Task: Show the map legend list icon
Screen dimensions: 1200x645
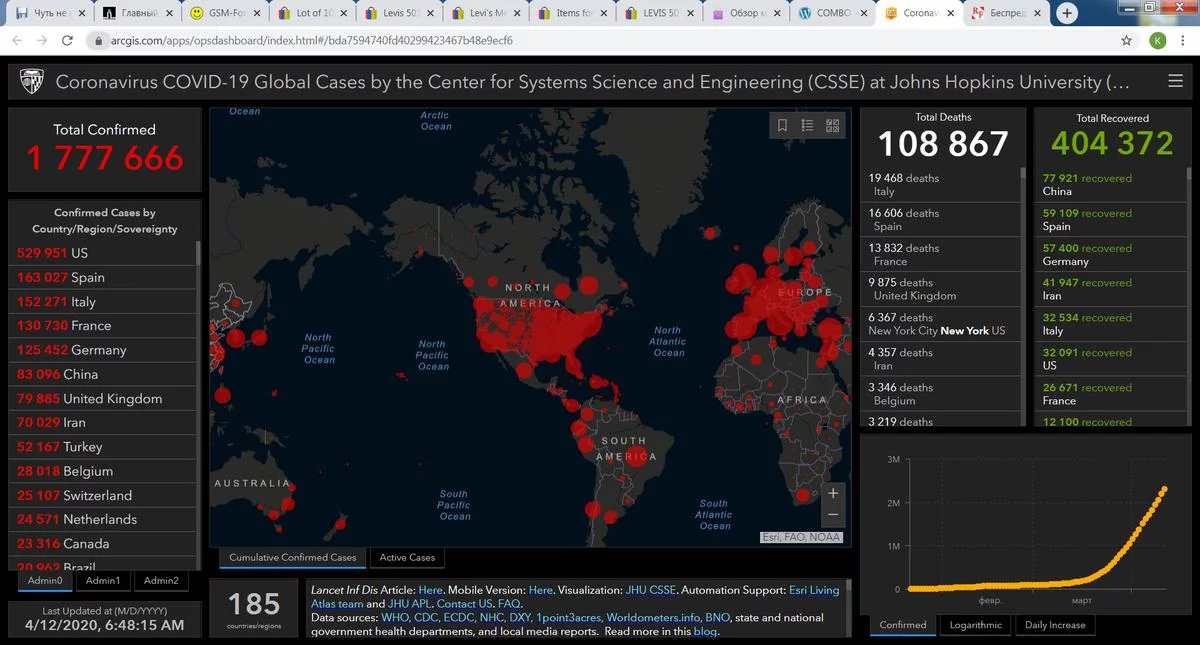Action: 807,125
